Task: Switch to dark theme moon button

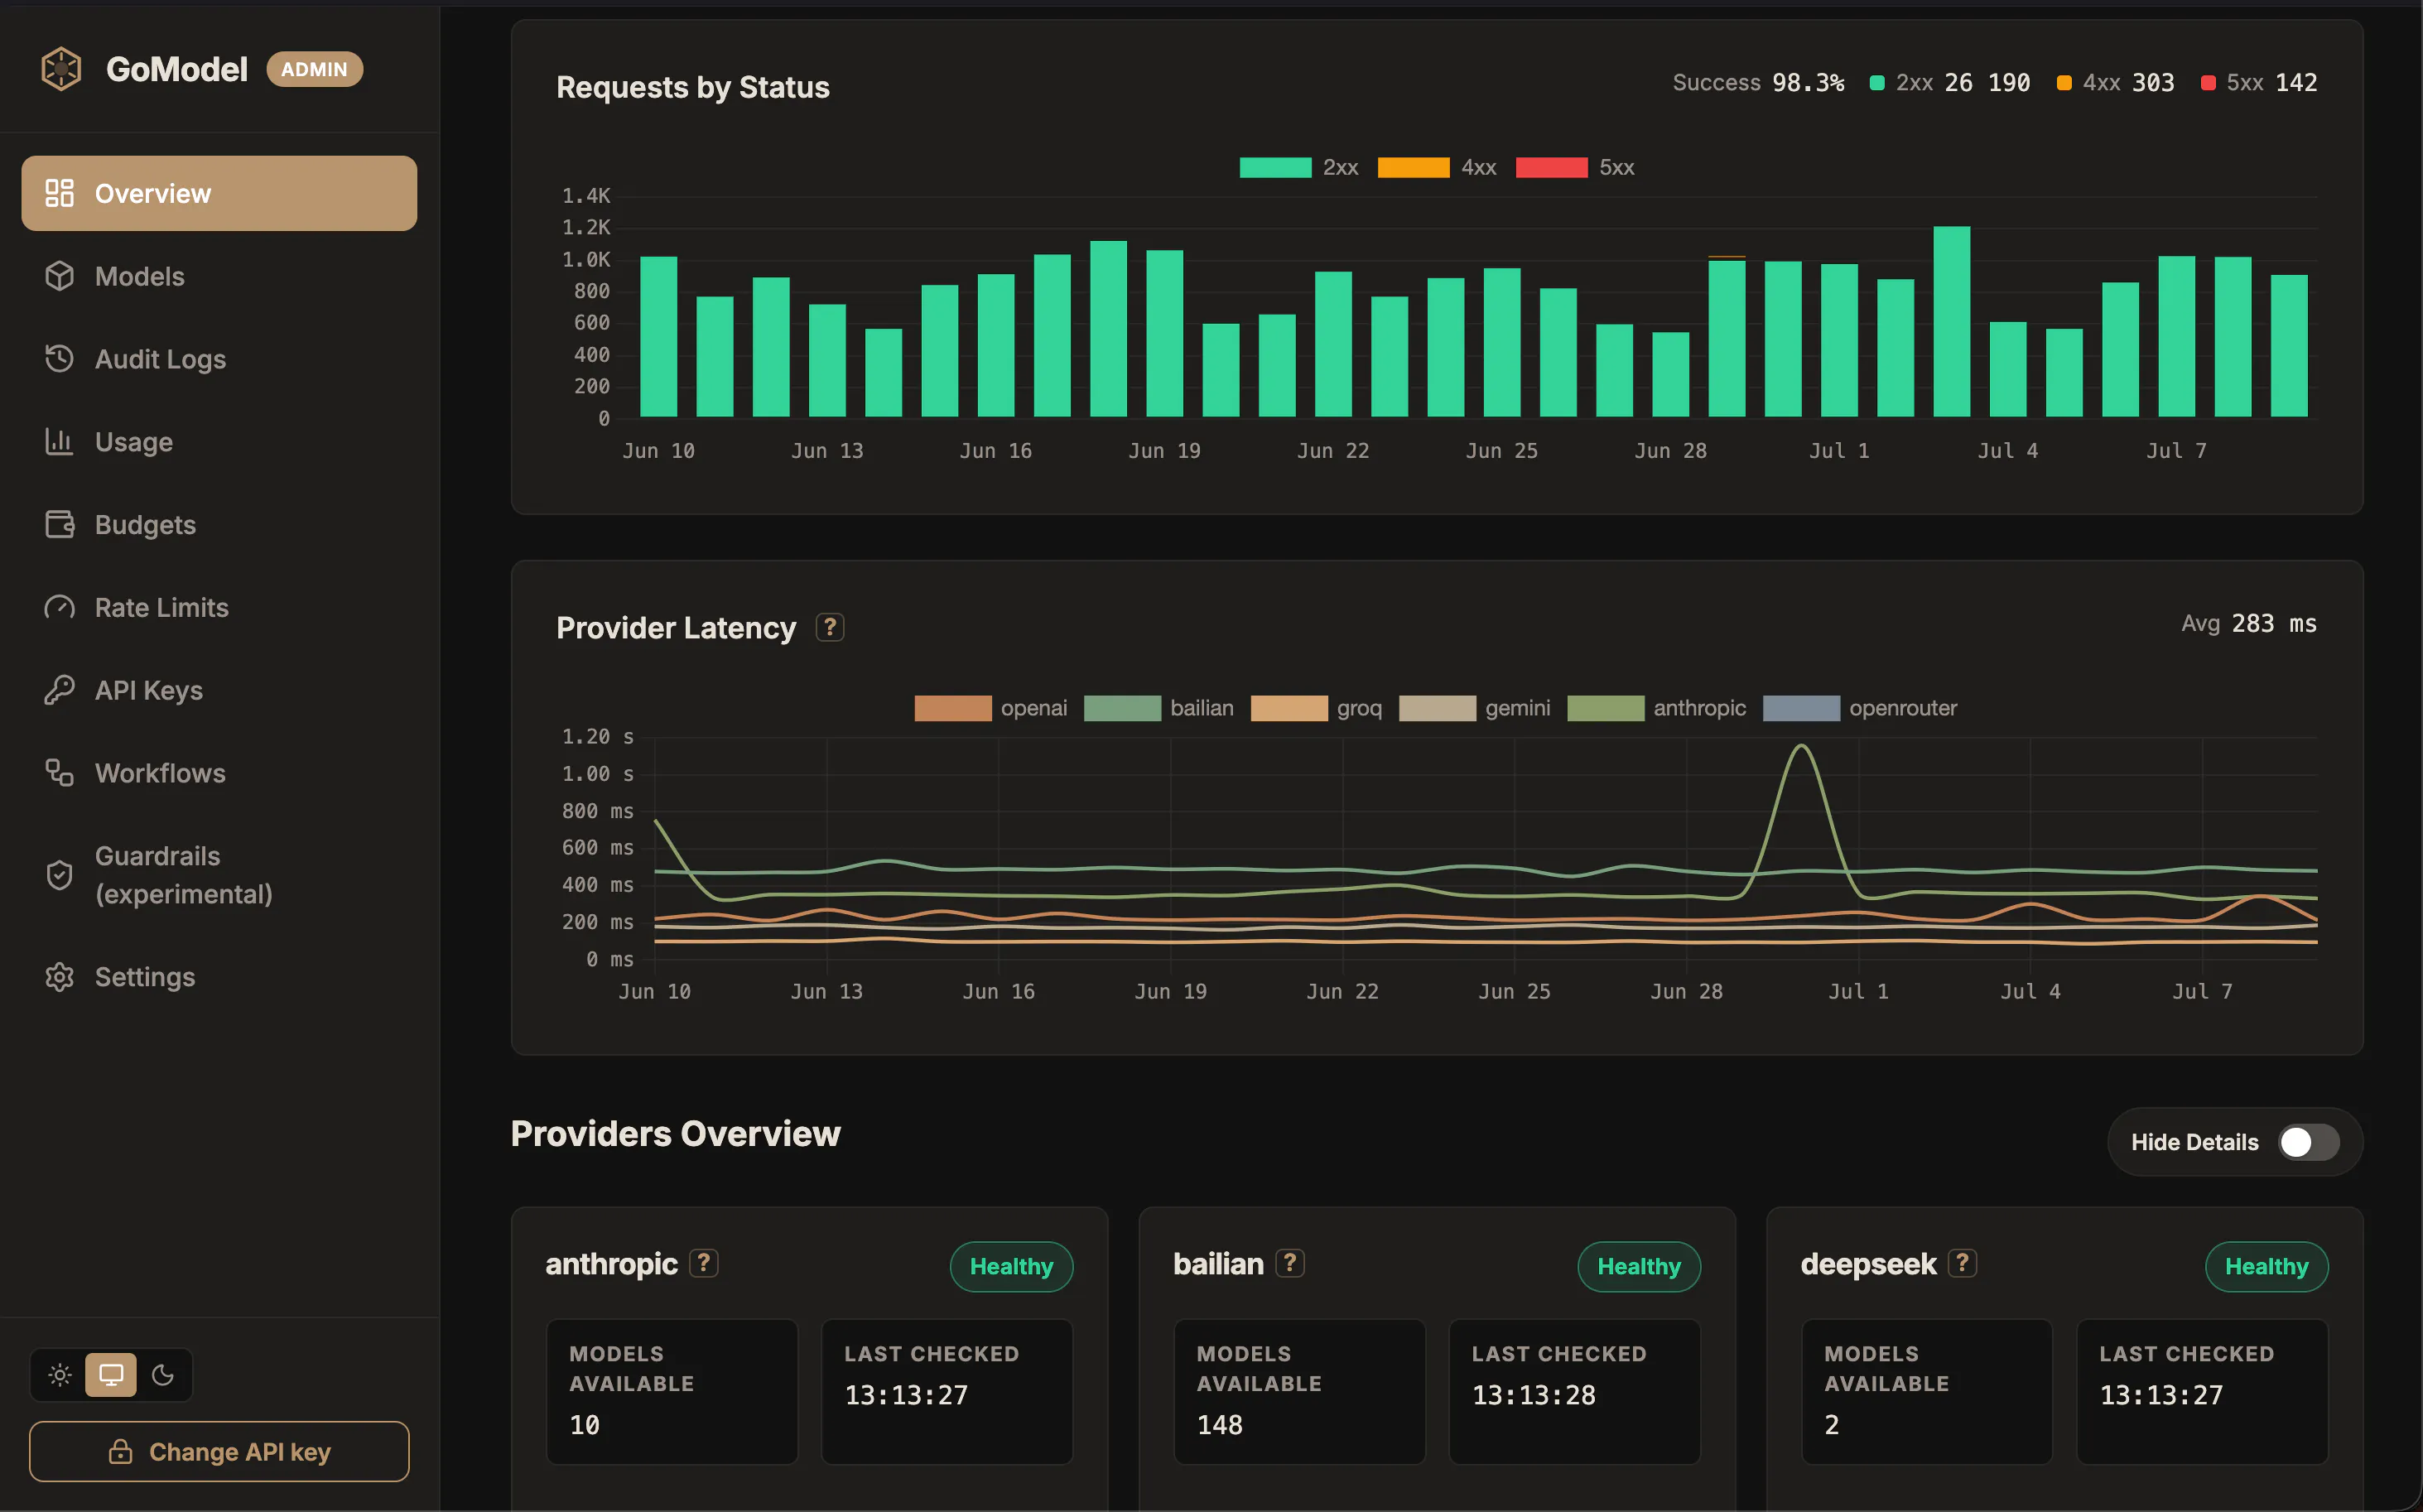Action: coord(163,1375)
